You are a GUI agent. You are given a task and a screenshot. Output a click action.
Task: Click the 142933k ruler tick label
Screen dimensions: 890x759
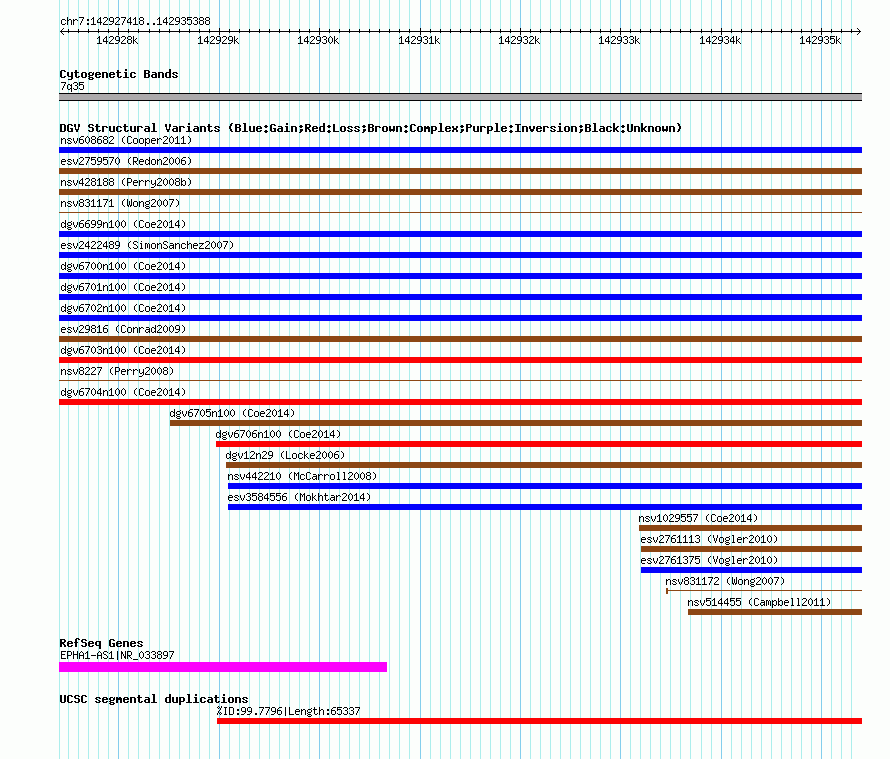(x=619, y=40)
